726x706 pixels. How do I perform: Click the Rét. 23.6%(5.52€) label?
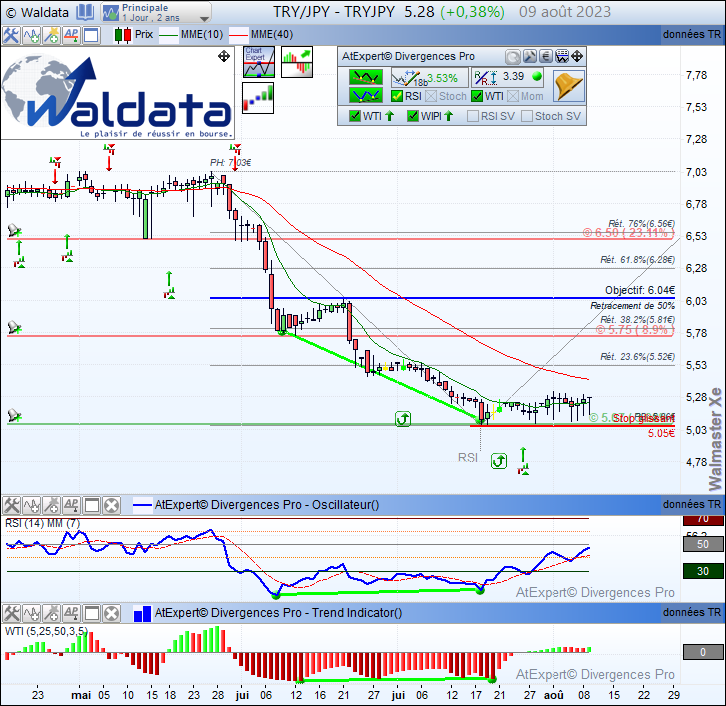638,356
